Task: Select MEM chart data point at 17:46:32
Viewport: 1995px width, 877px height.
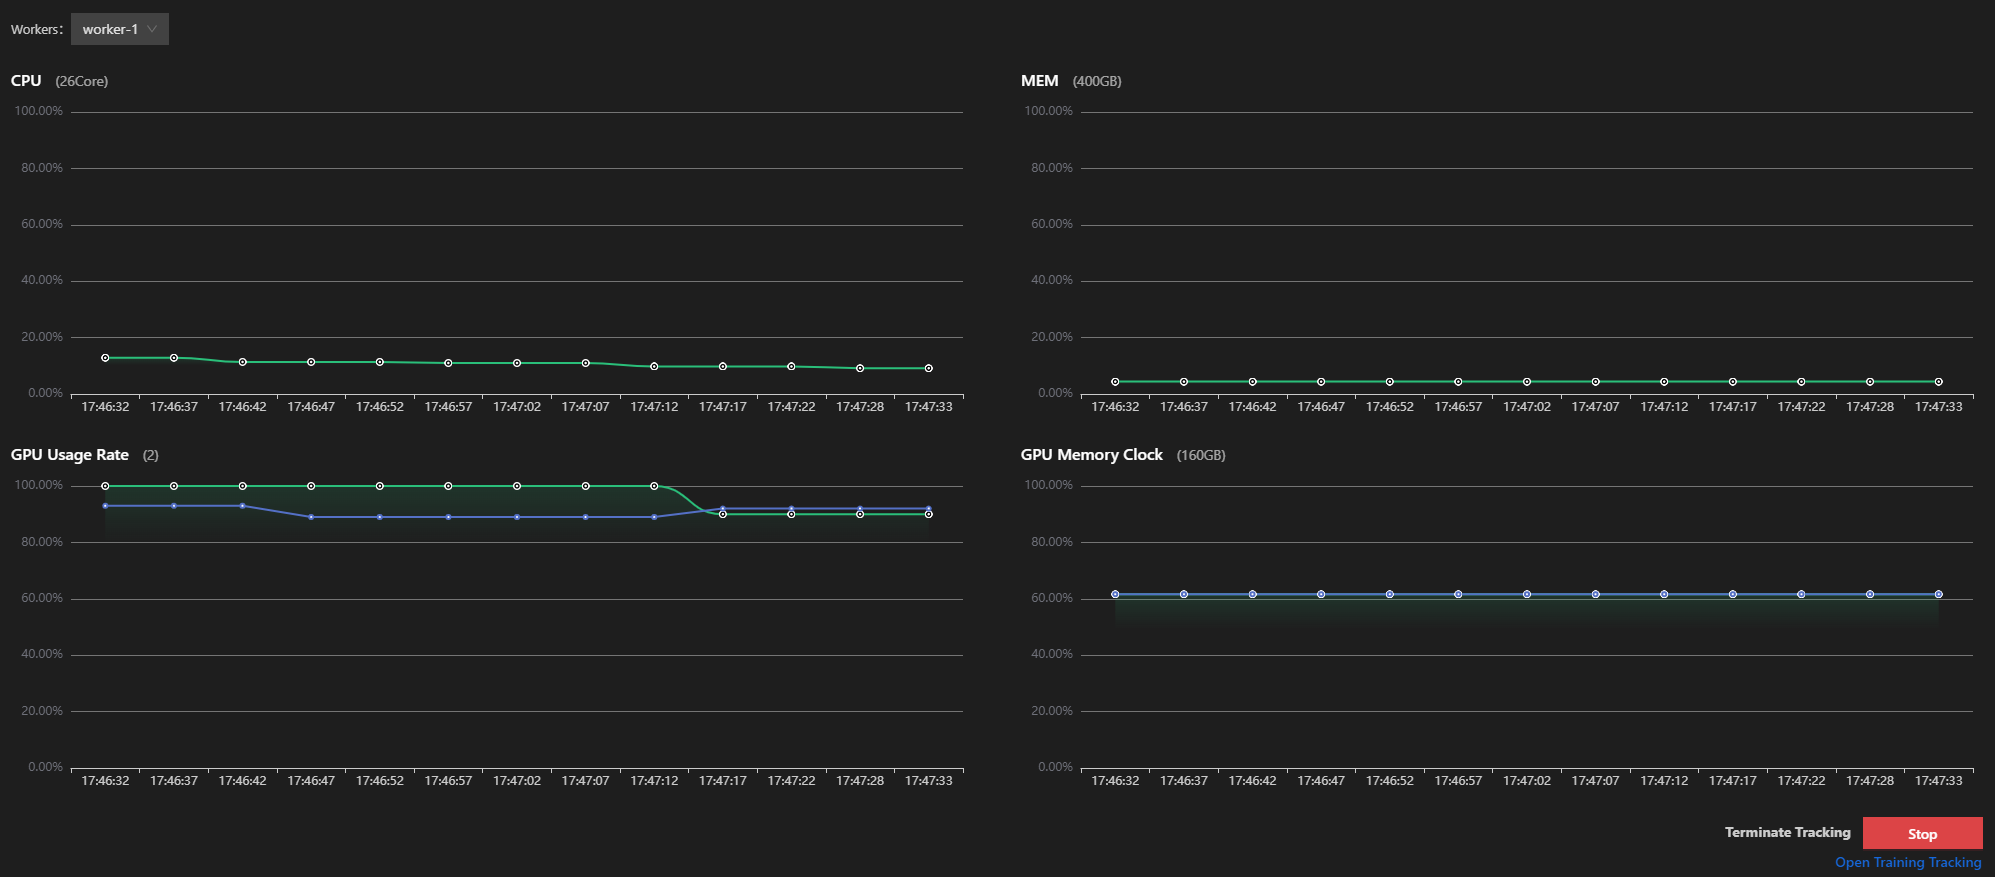Action: click(1115, 382)
